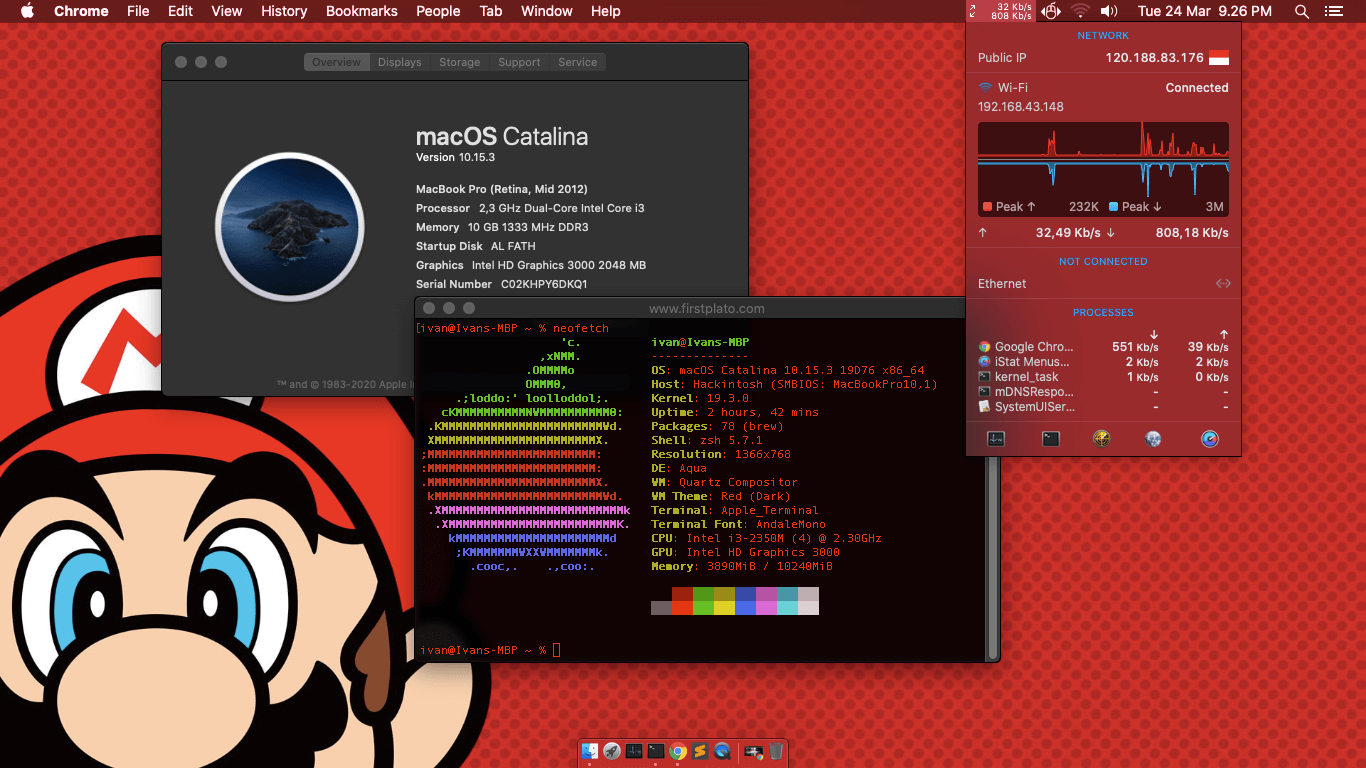Image resolution: width=1366 pixels, height=768 pixels.
Task: Click Serial Number C02KHPY6DKQ1 value
Action: [x=544, y=284]
